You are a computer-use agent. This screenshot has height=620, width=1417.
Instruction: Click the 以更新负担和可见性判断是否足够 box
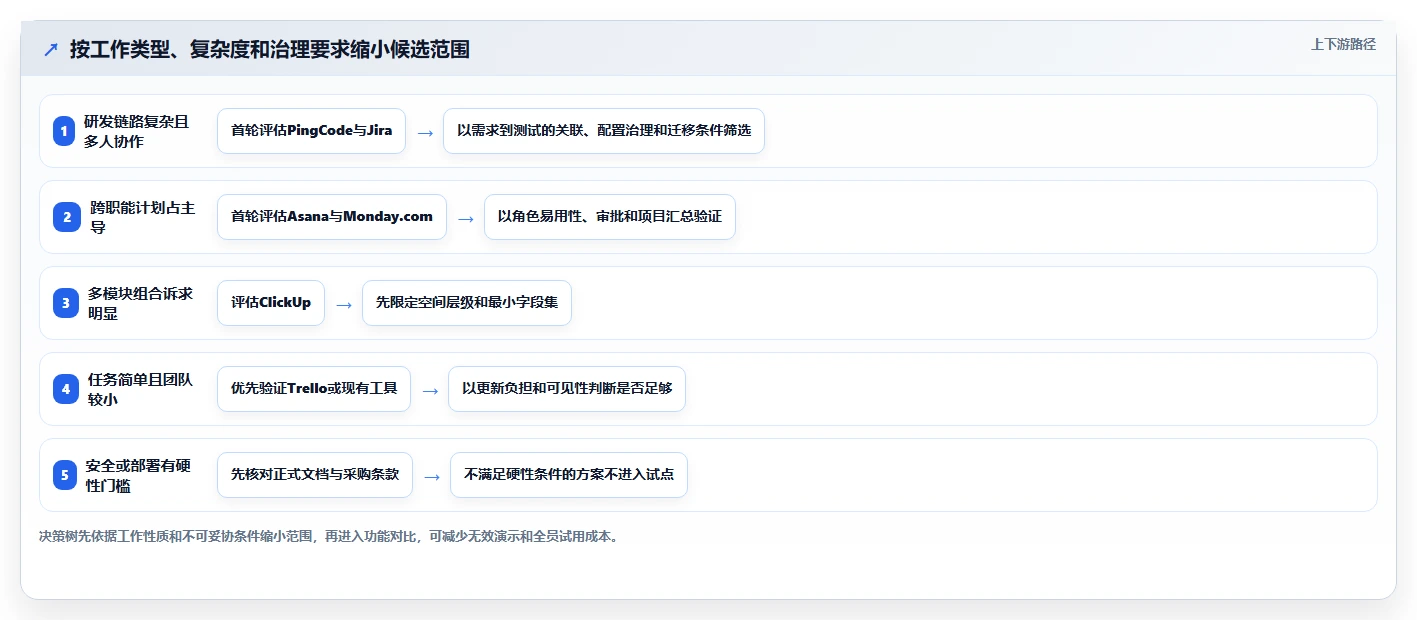click(567, 389)
